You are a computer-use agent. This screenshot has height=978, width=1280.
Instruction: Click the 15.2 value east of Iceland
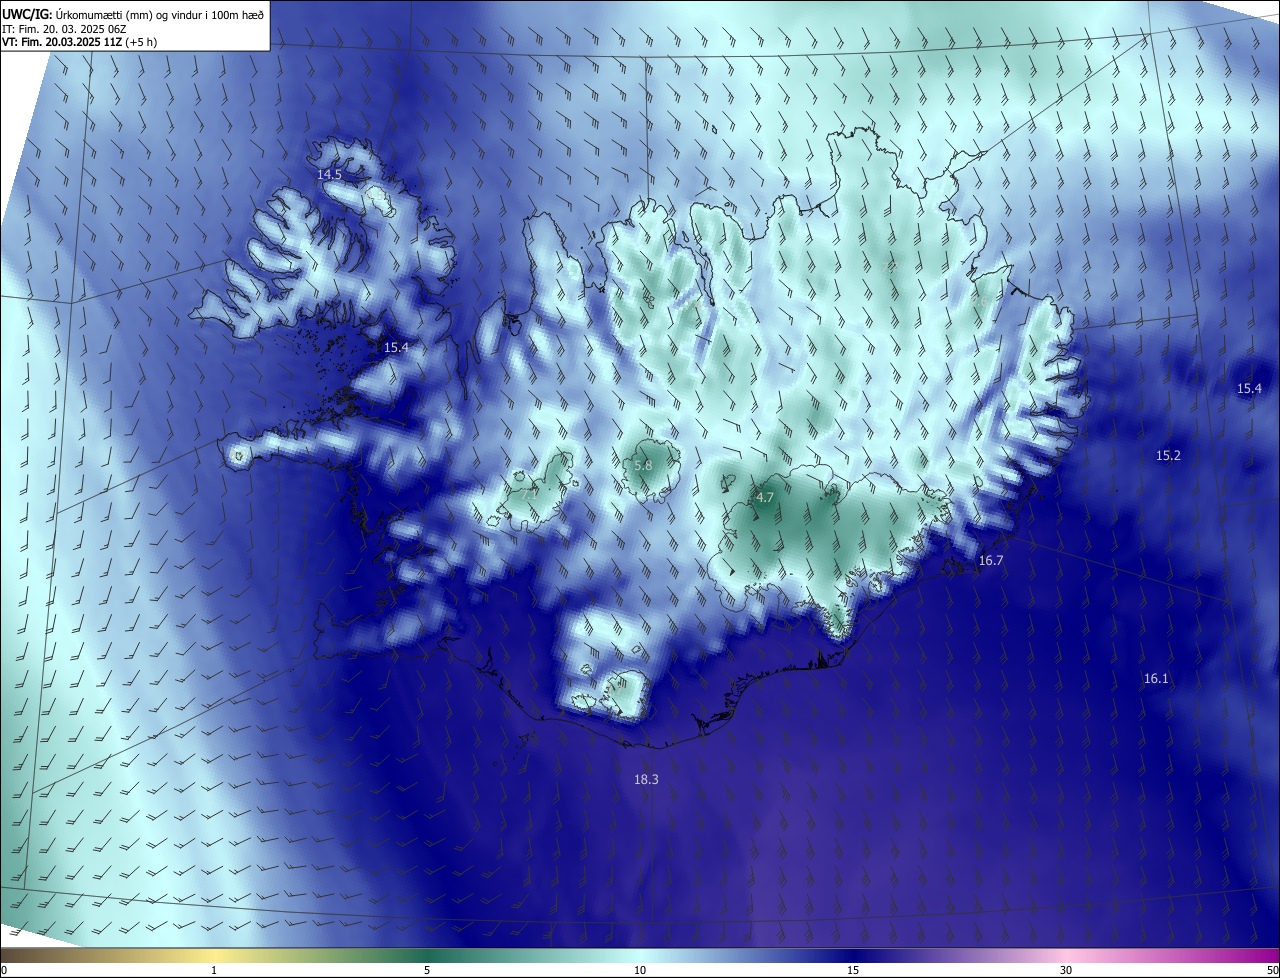tap(1168, 455)
